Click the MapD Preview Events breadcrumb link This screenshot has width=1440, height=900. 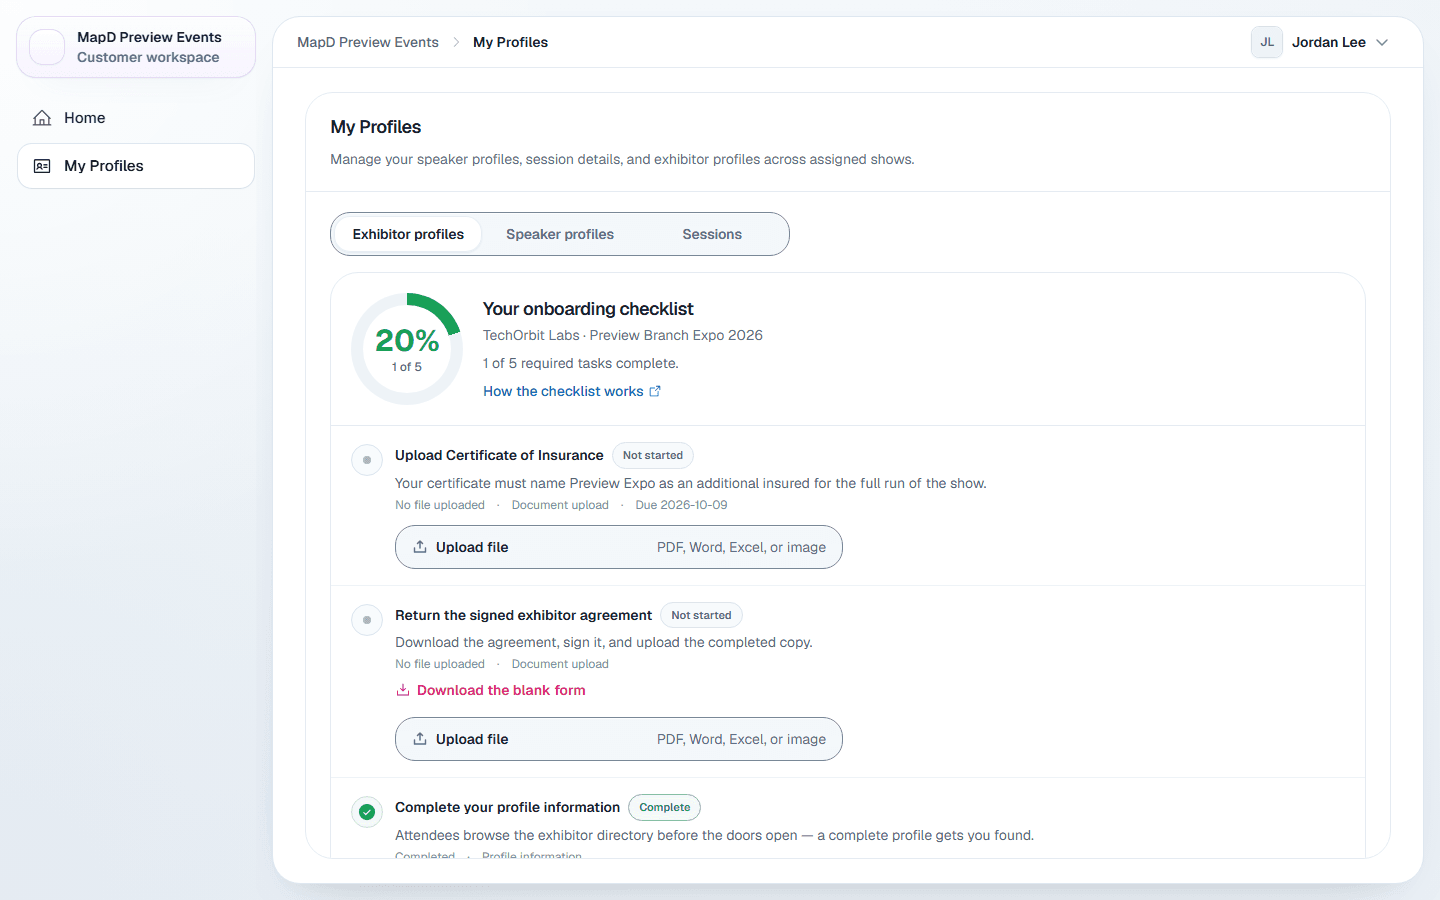(368, 42)
